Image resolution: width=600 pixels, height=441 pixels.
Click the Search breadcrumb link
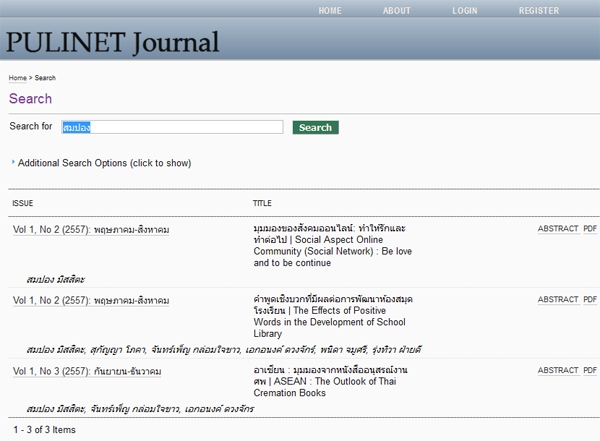[45, 78]
